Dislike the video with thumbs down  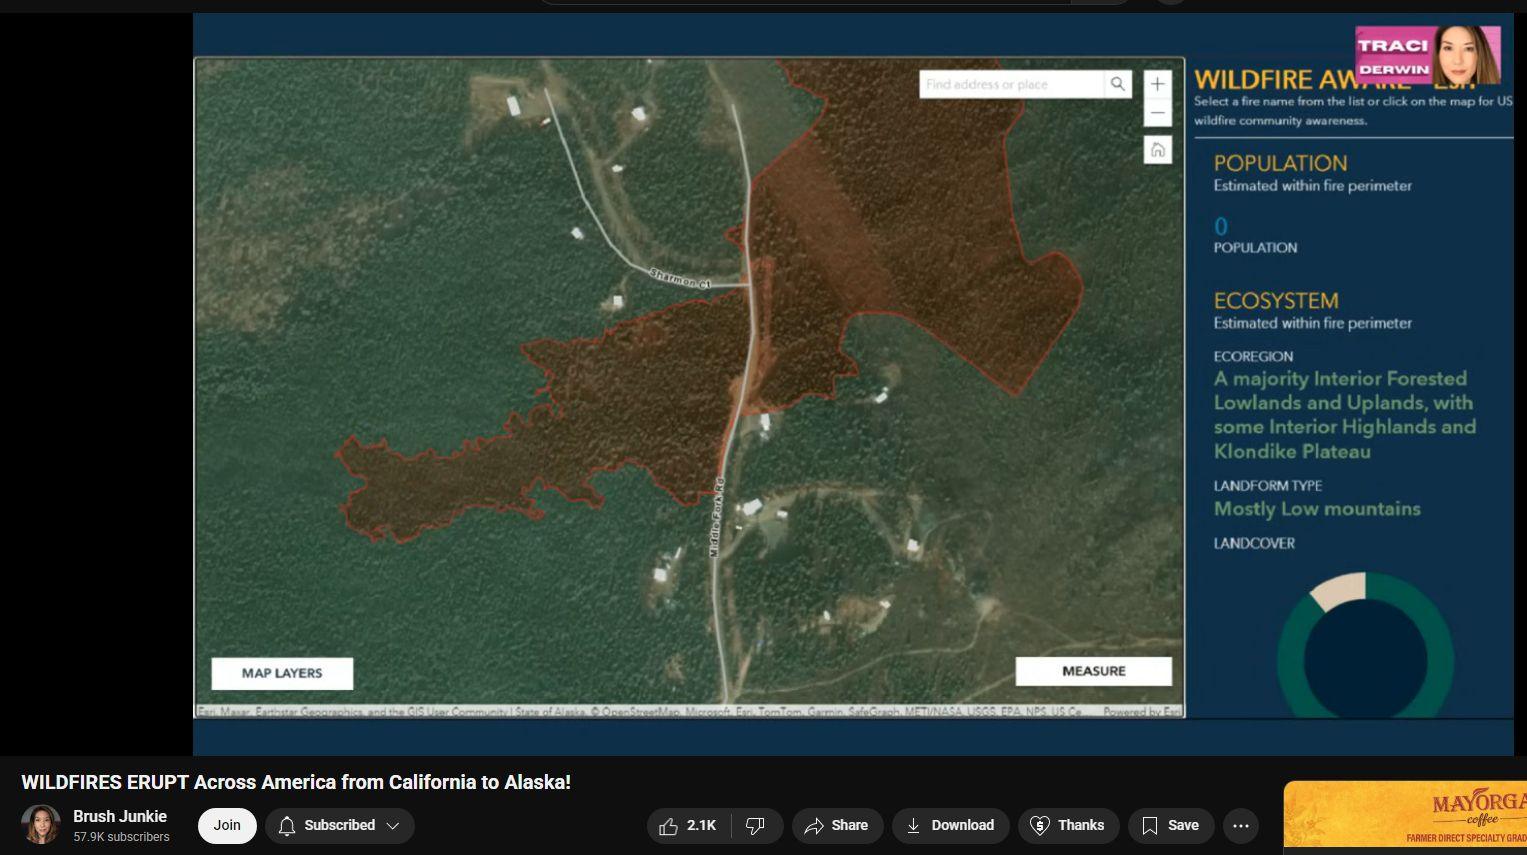[x=756, y=825]
